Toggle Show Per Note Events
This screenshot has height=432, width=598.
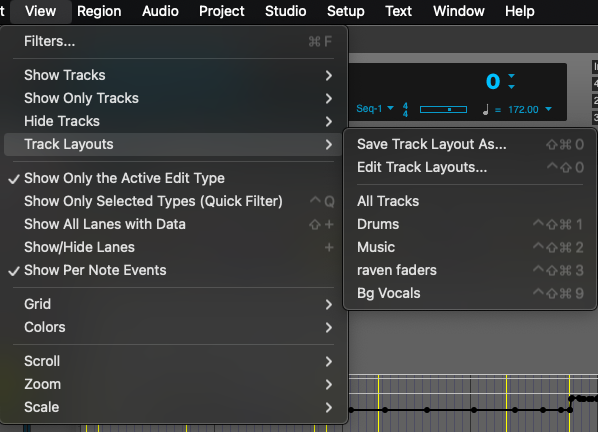(173, 270)
